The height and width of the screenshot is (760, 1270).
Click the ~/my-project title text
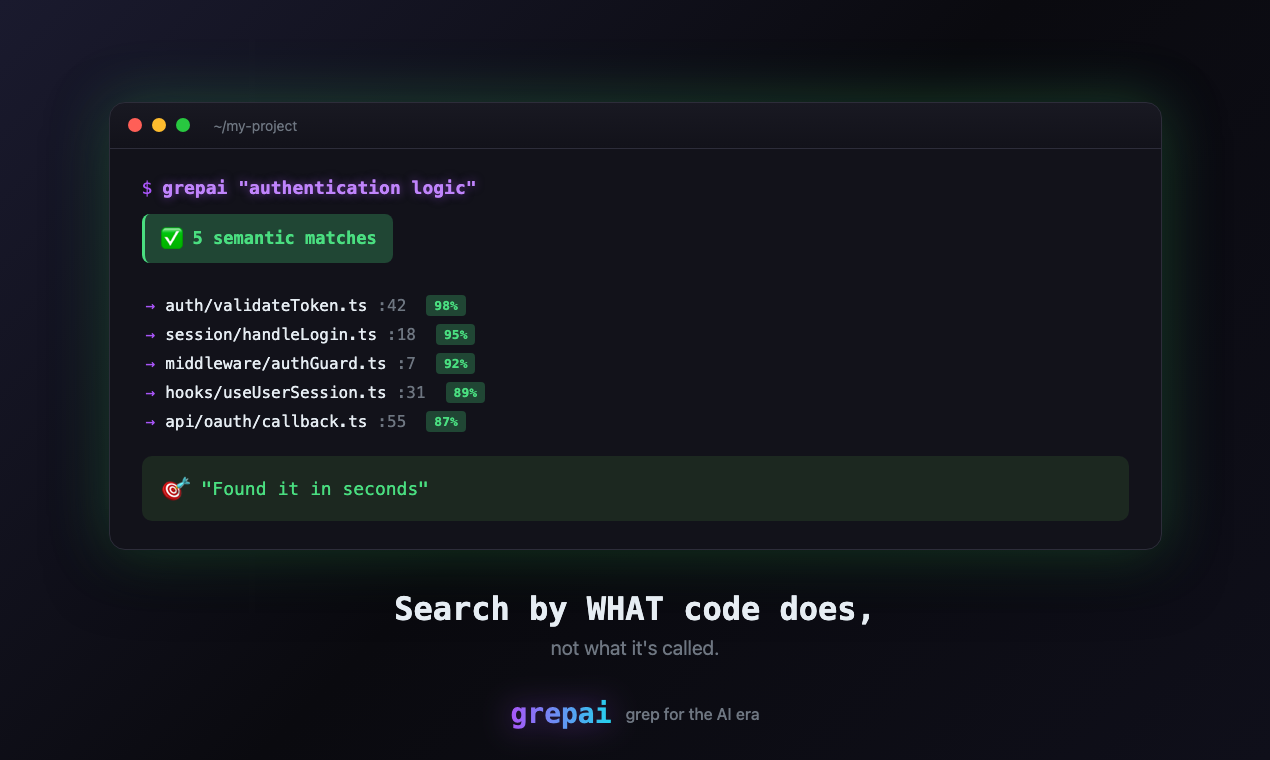tap(255, 126)
